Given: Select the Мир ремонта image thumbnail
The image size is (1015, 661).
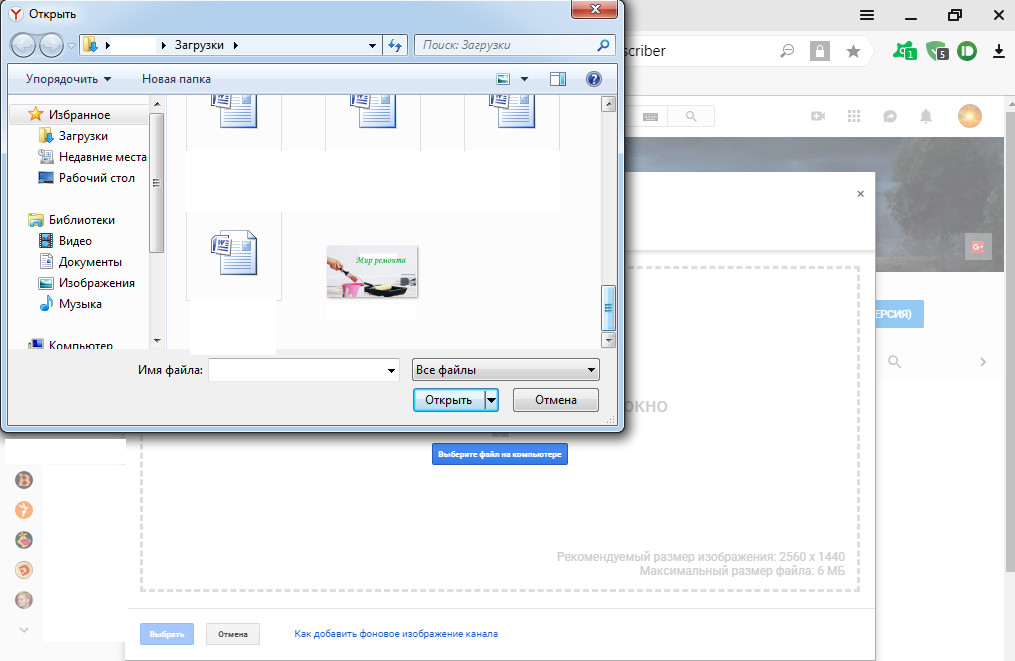Looking at the screenshot, I should tap(372, 272).
